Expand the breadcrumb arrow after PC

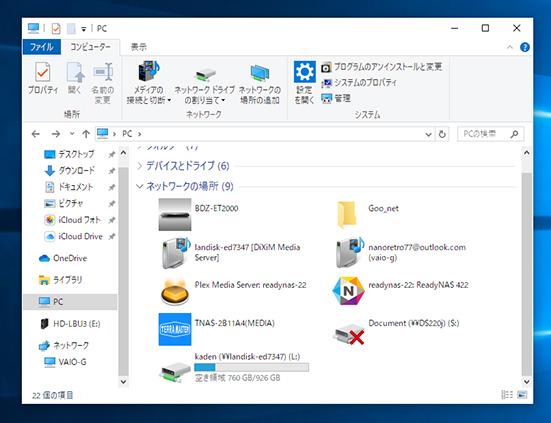click(x=140, y=134)
